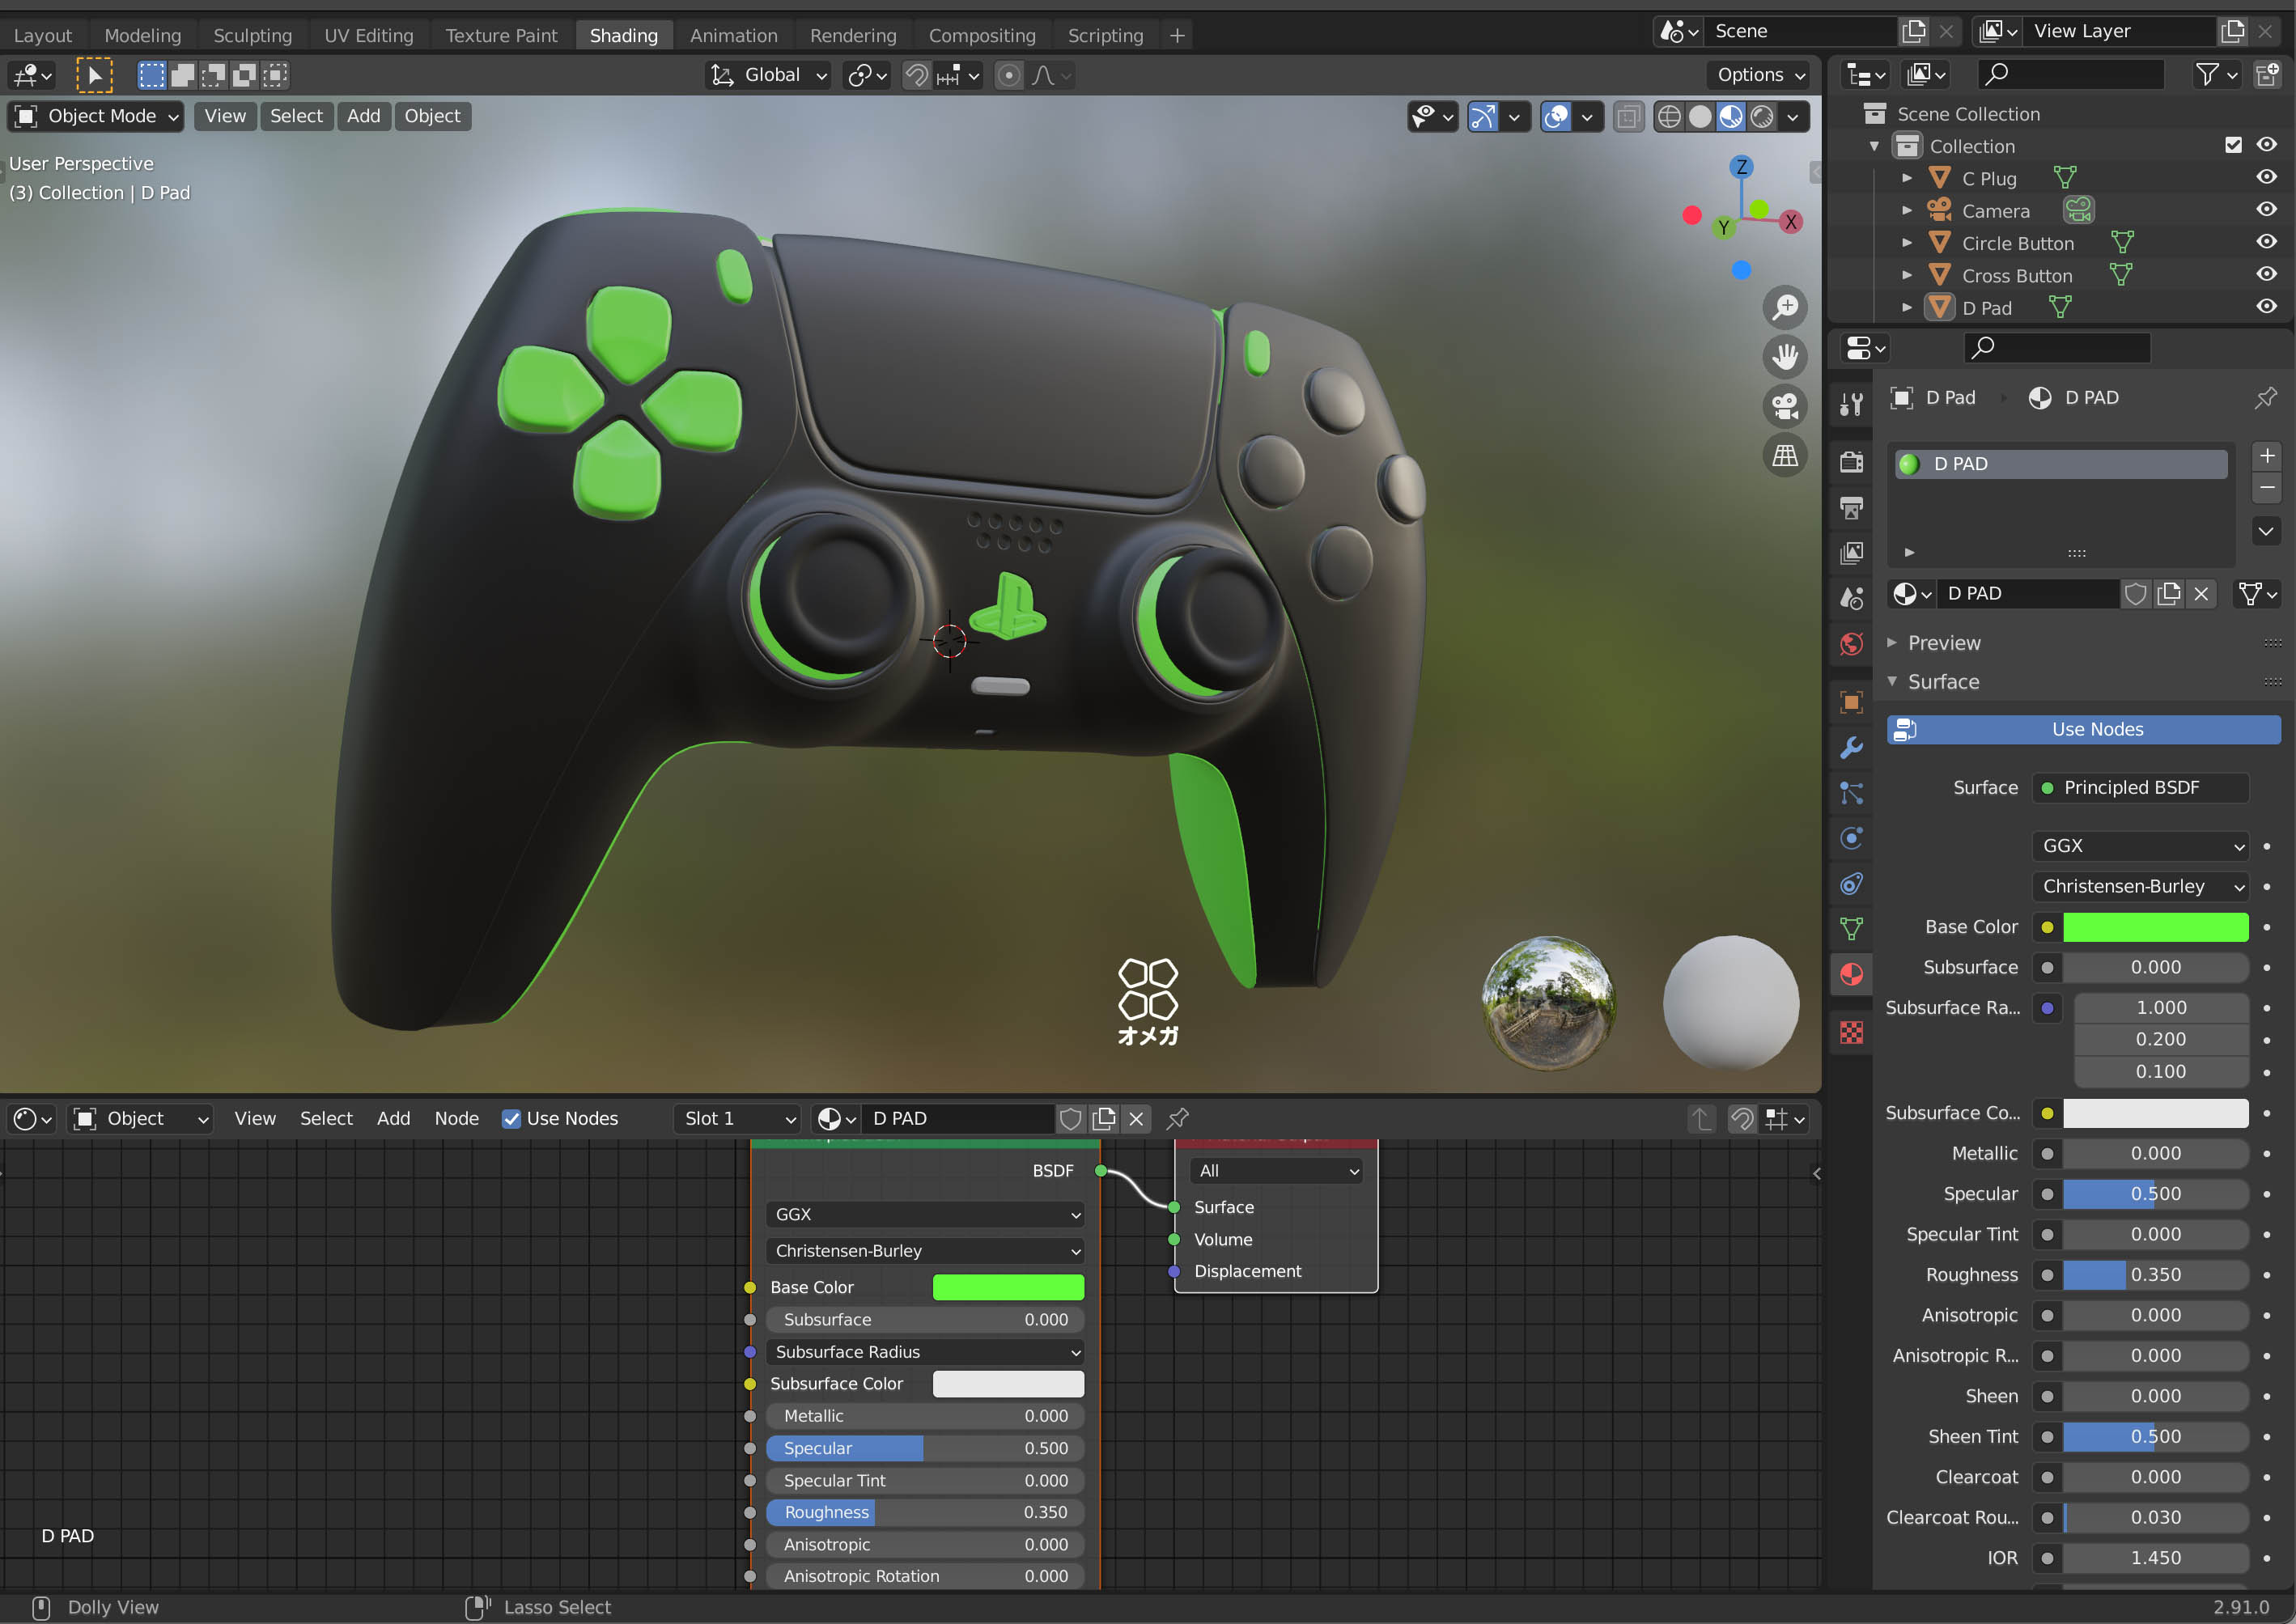Open the World properties tab icon
Screen dimensions: 2296x1624
[x=1851, y=644]
